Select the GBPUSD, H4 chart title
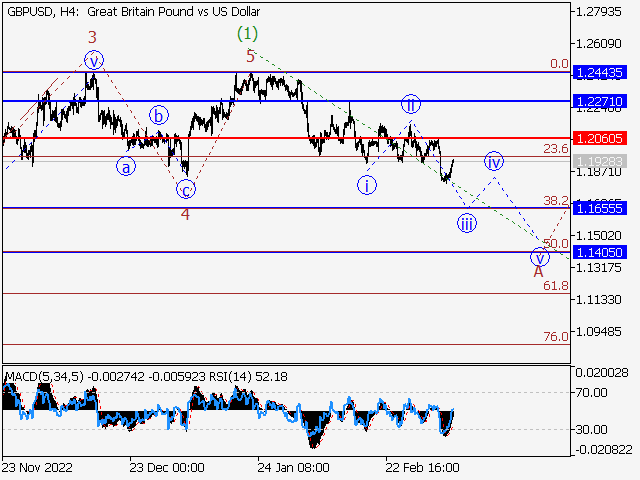This screenshot has height=480, width=640. 133,12
